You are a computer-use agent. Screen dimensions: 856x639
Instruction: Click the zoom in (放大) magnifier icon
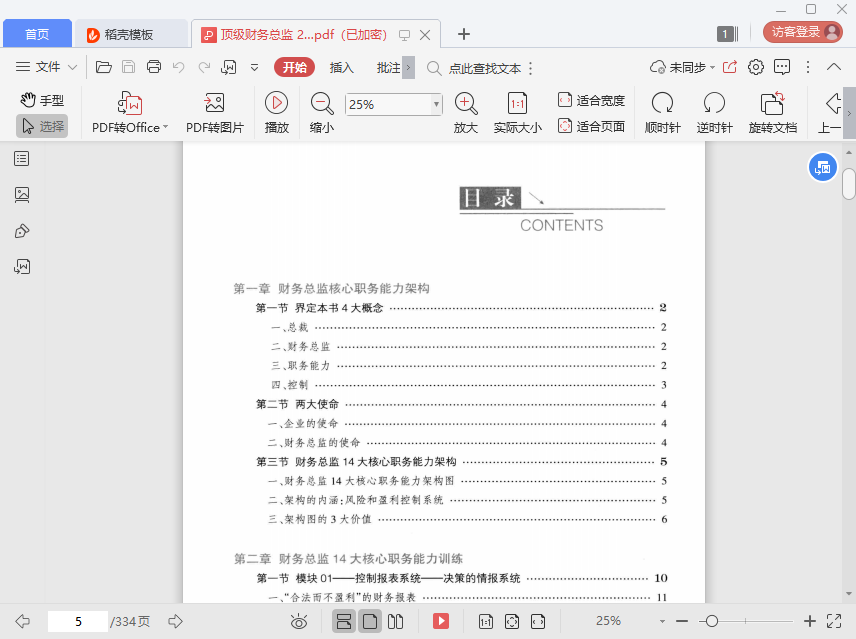click(x=465, y=103)
